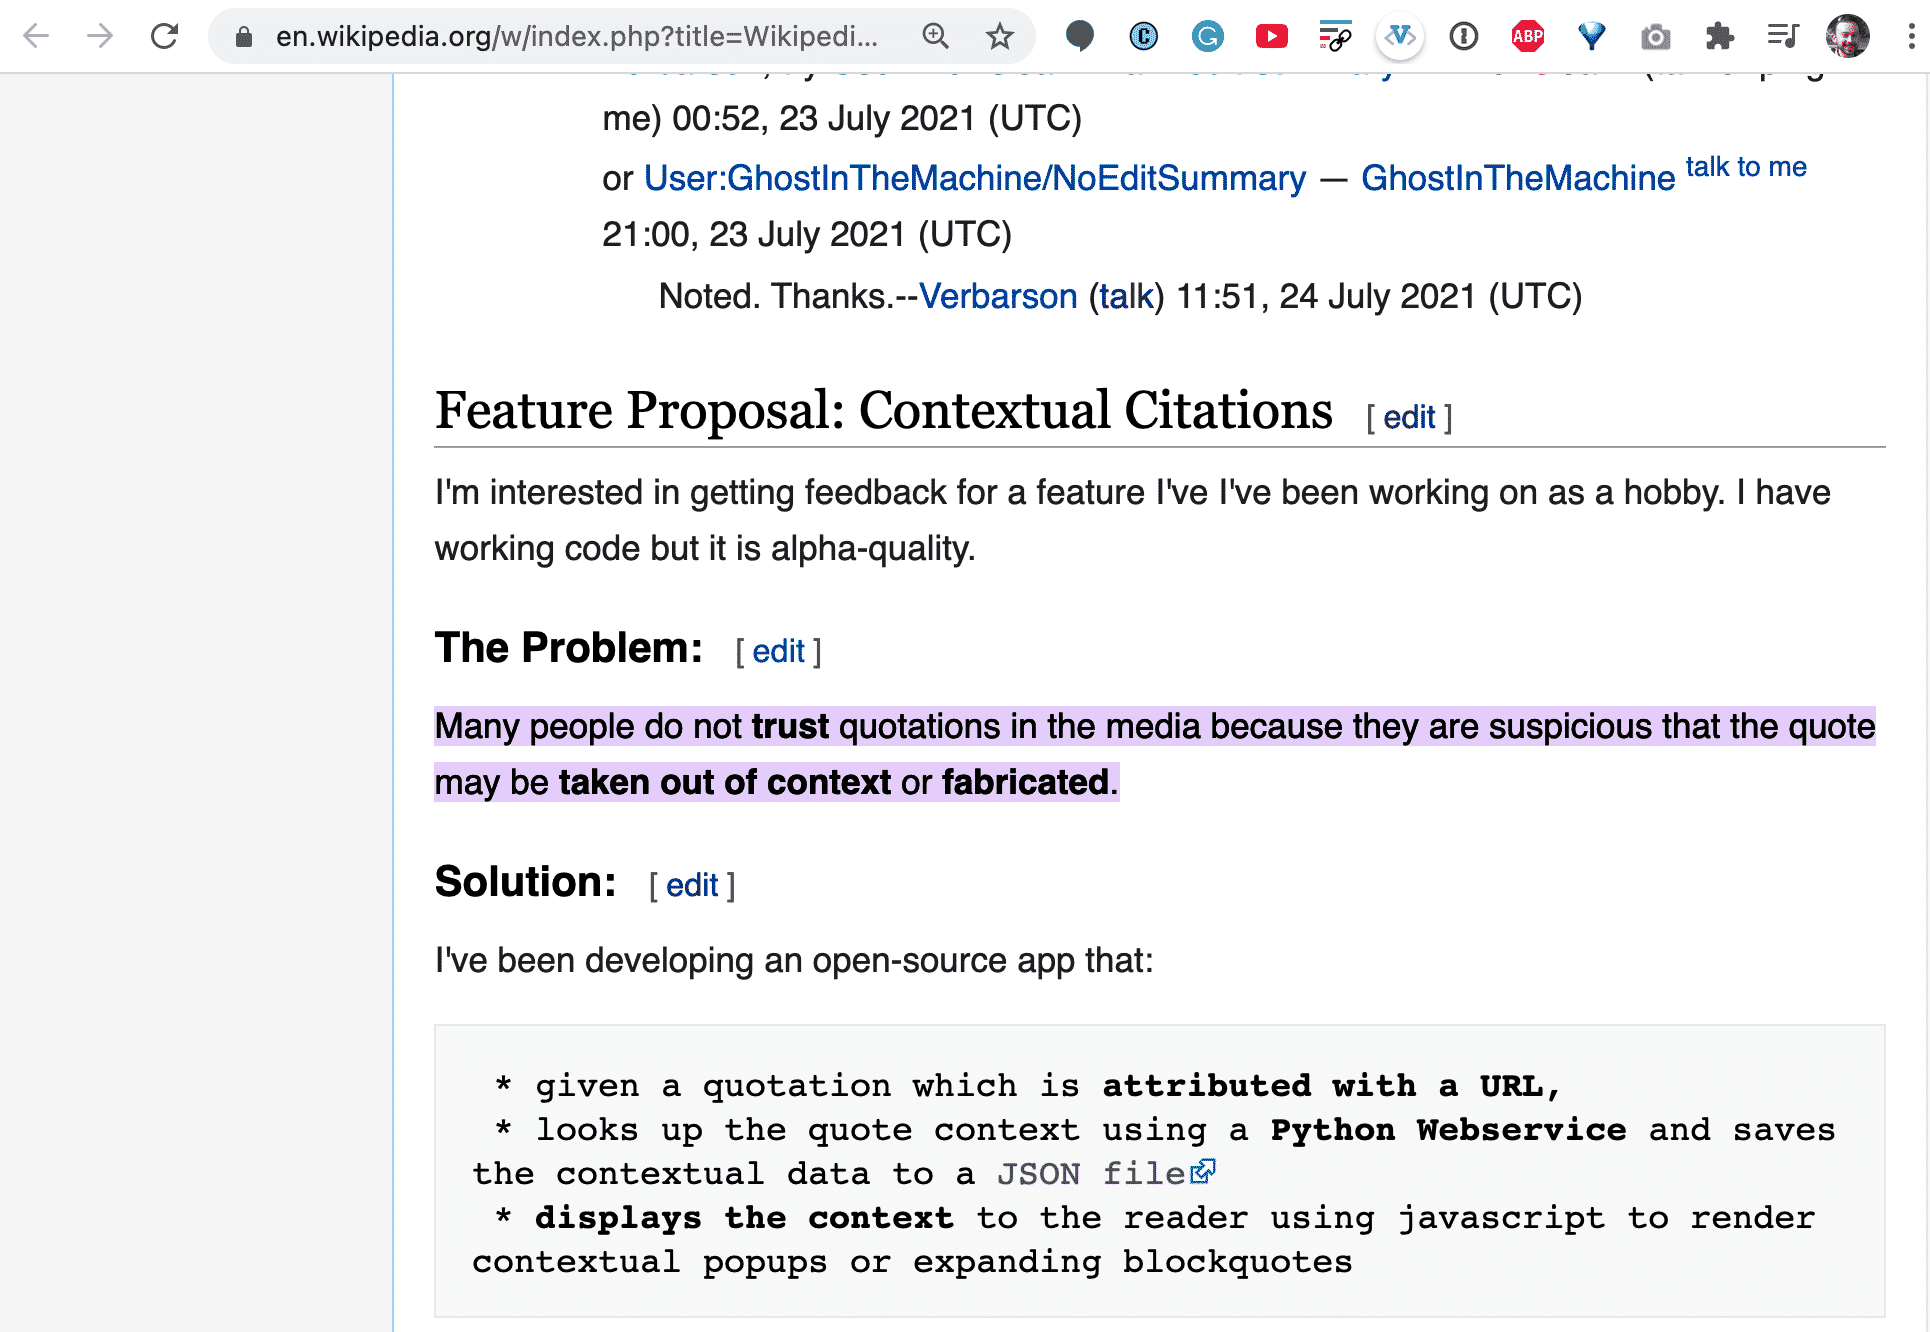Open the Adblock Plus extension
Viewport: 1930px width, 1332px height.
(x=1527, y=36)
